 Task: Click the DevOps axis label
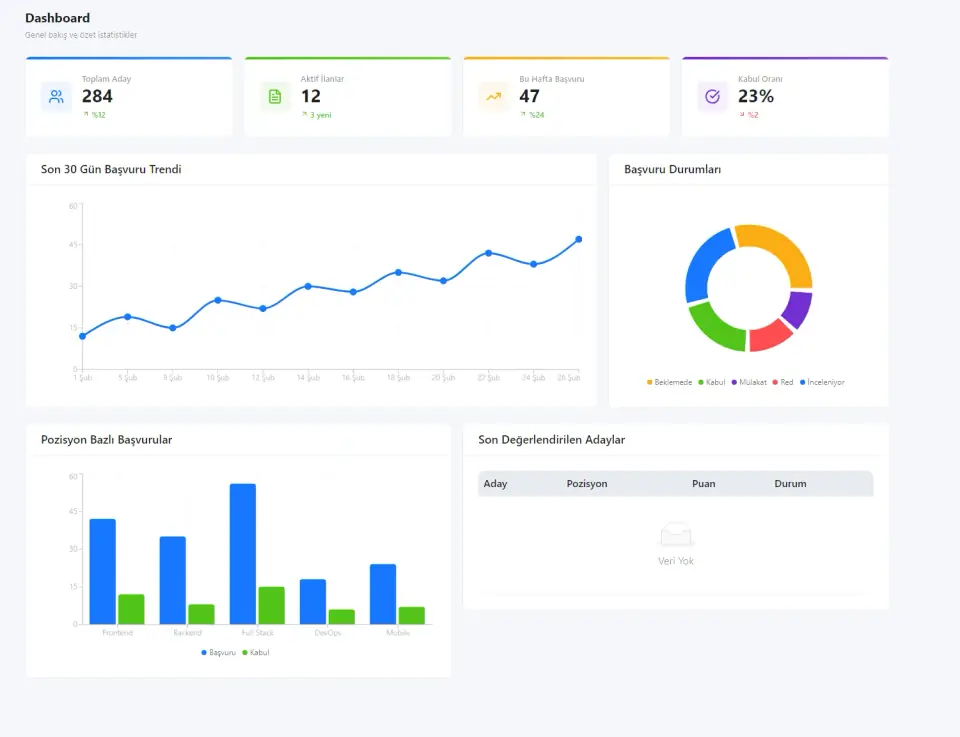pos(328,633)
